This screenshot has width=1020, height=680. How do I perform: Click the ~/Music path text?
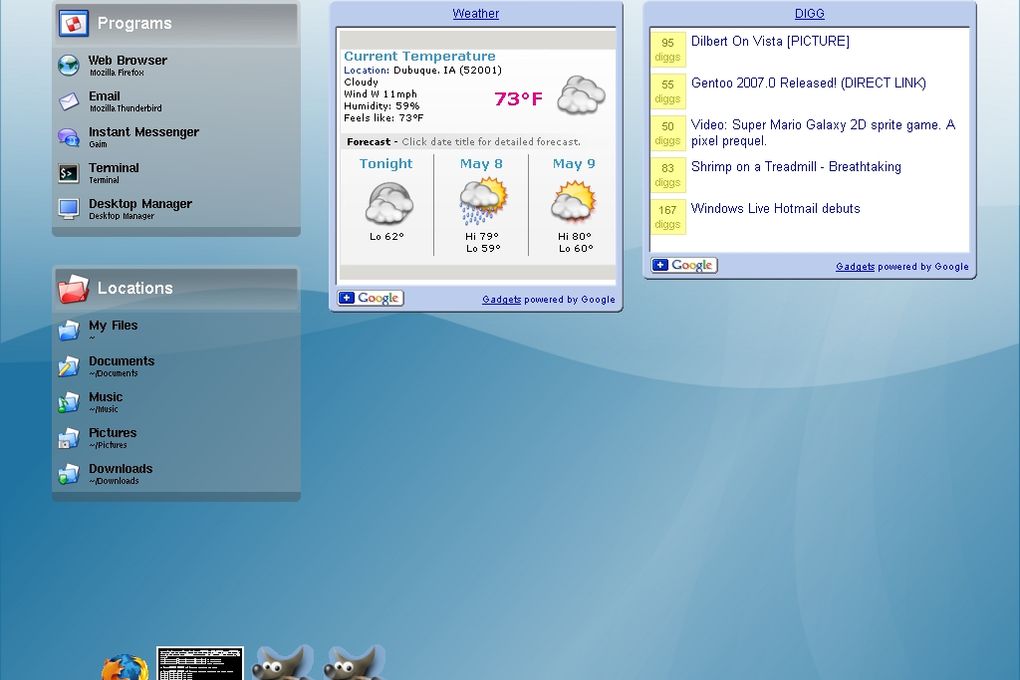tap(103, 409)
